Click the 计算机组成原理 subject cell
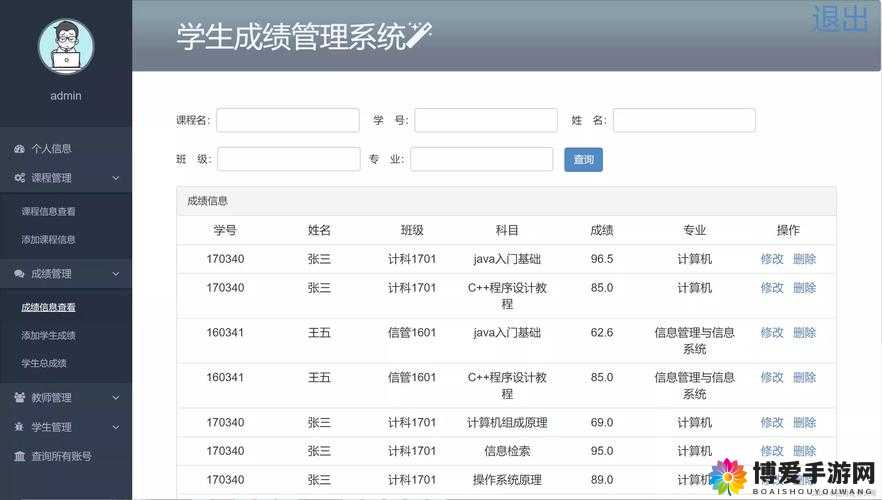882x500 pixels. coord(507,422)
